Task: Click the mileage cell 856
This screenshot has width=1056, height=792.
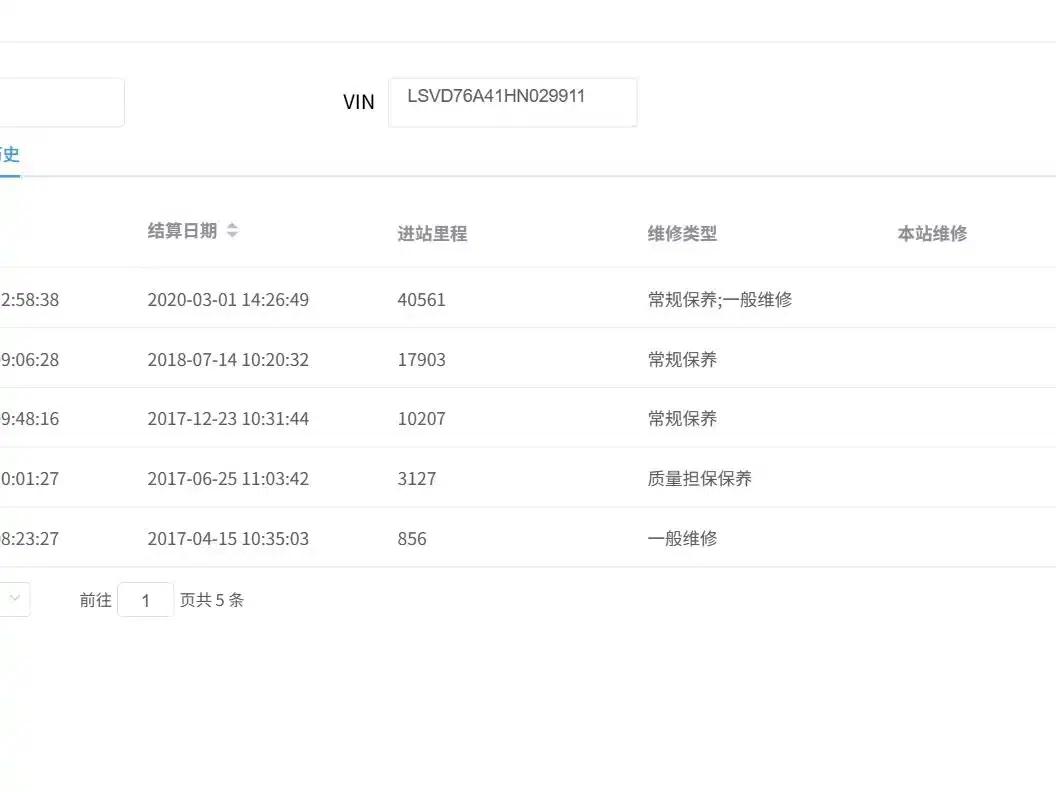Action: click(x=412, y=539)
